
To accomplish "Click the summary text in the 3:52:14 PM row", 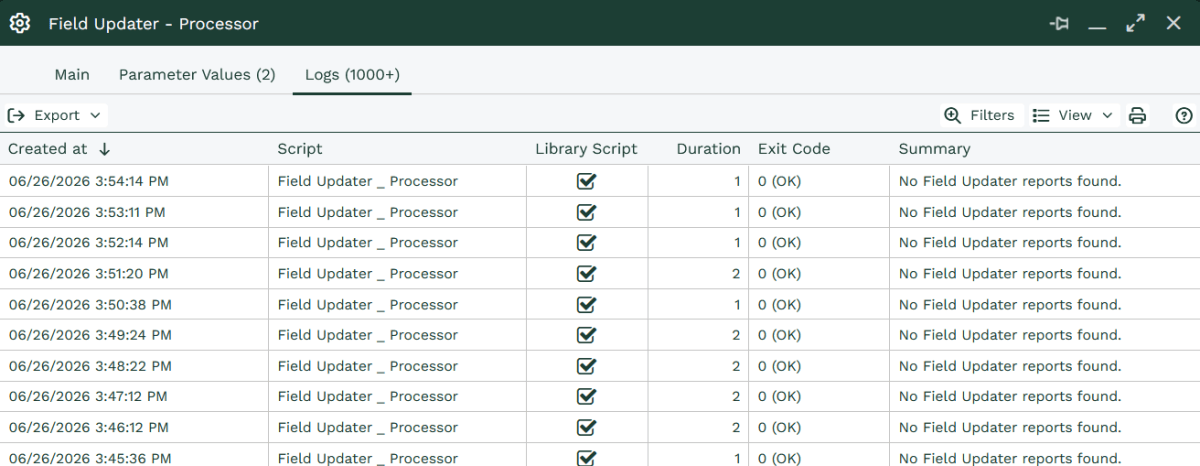I will click(x=1010, y=243).
